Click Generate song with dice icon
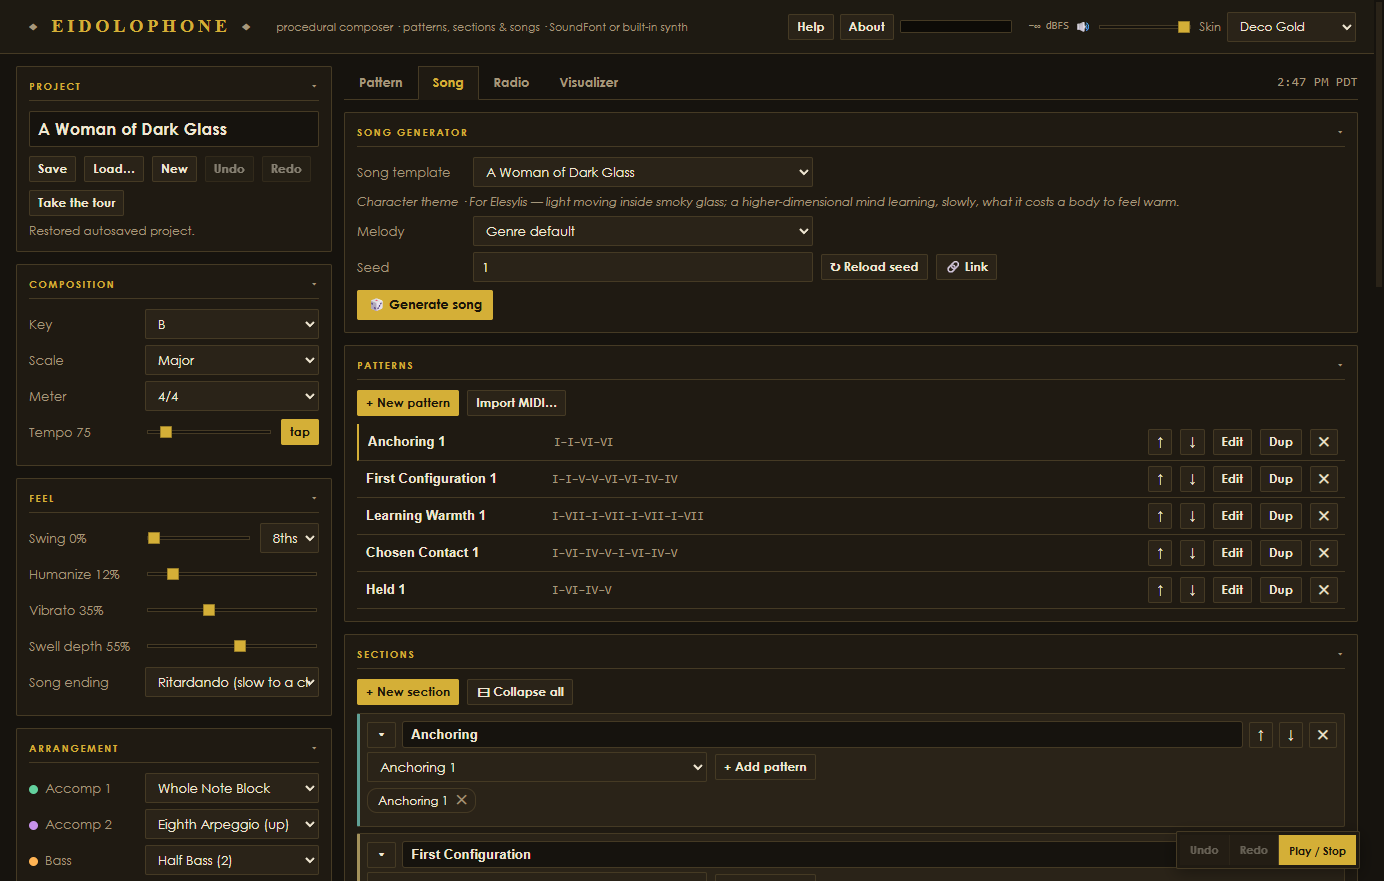This screenshot has height=881, width=1384. (x=425, y=305)
